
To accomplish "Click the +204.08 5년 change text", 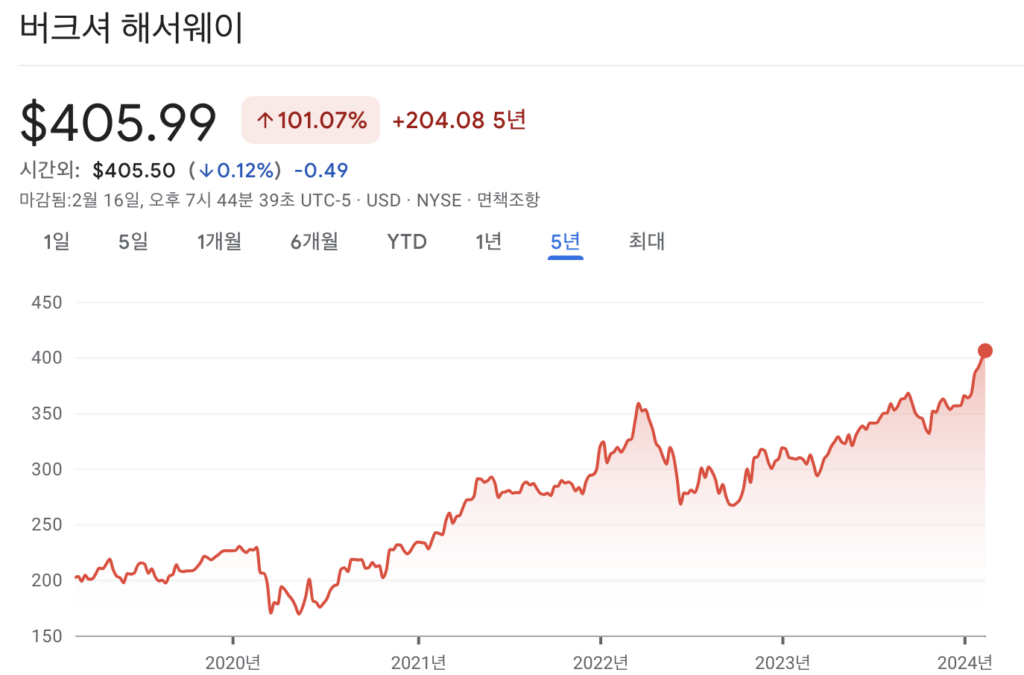I will click(x=459, y=119).
